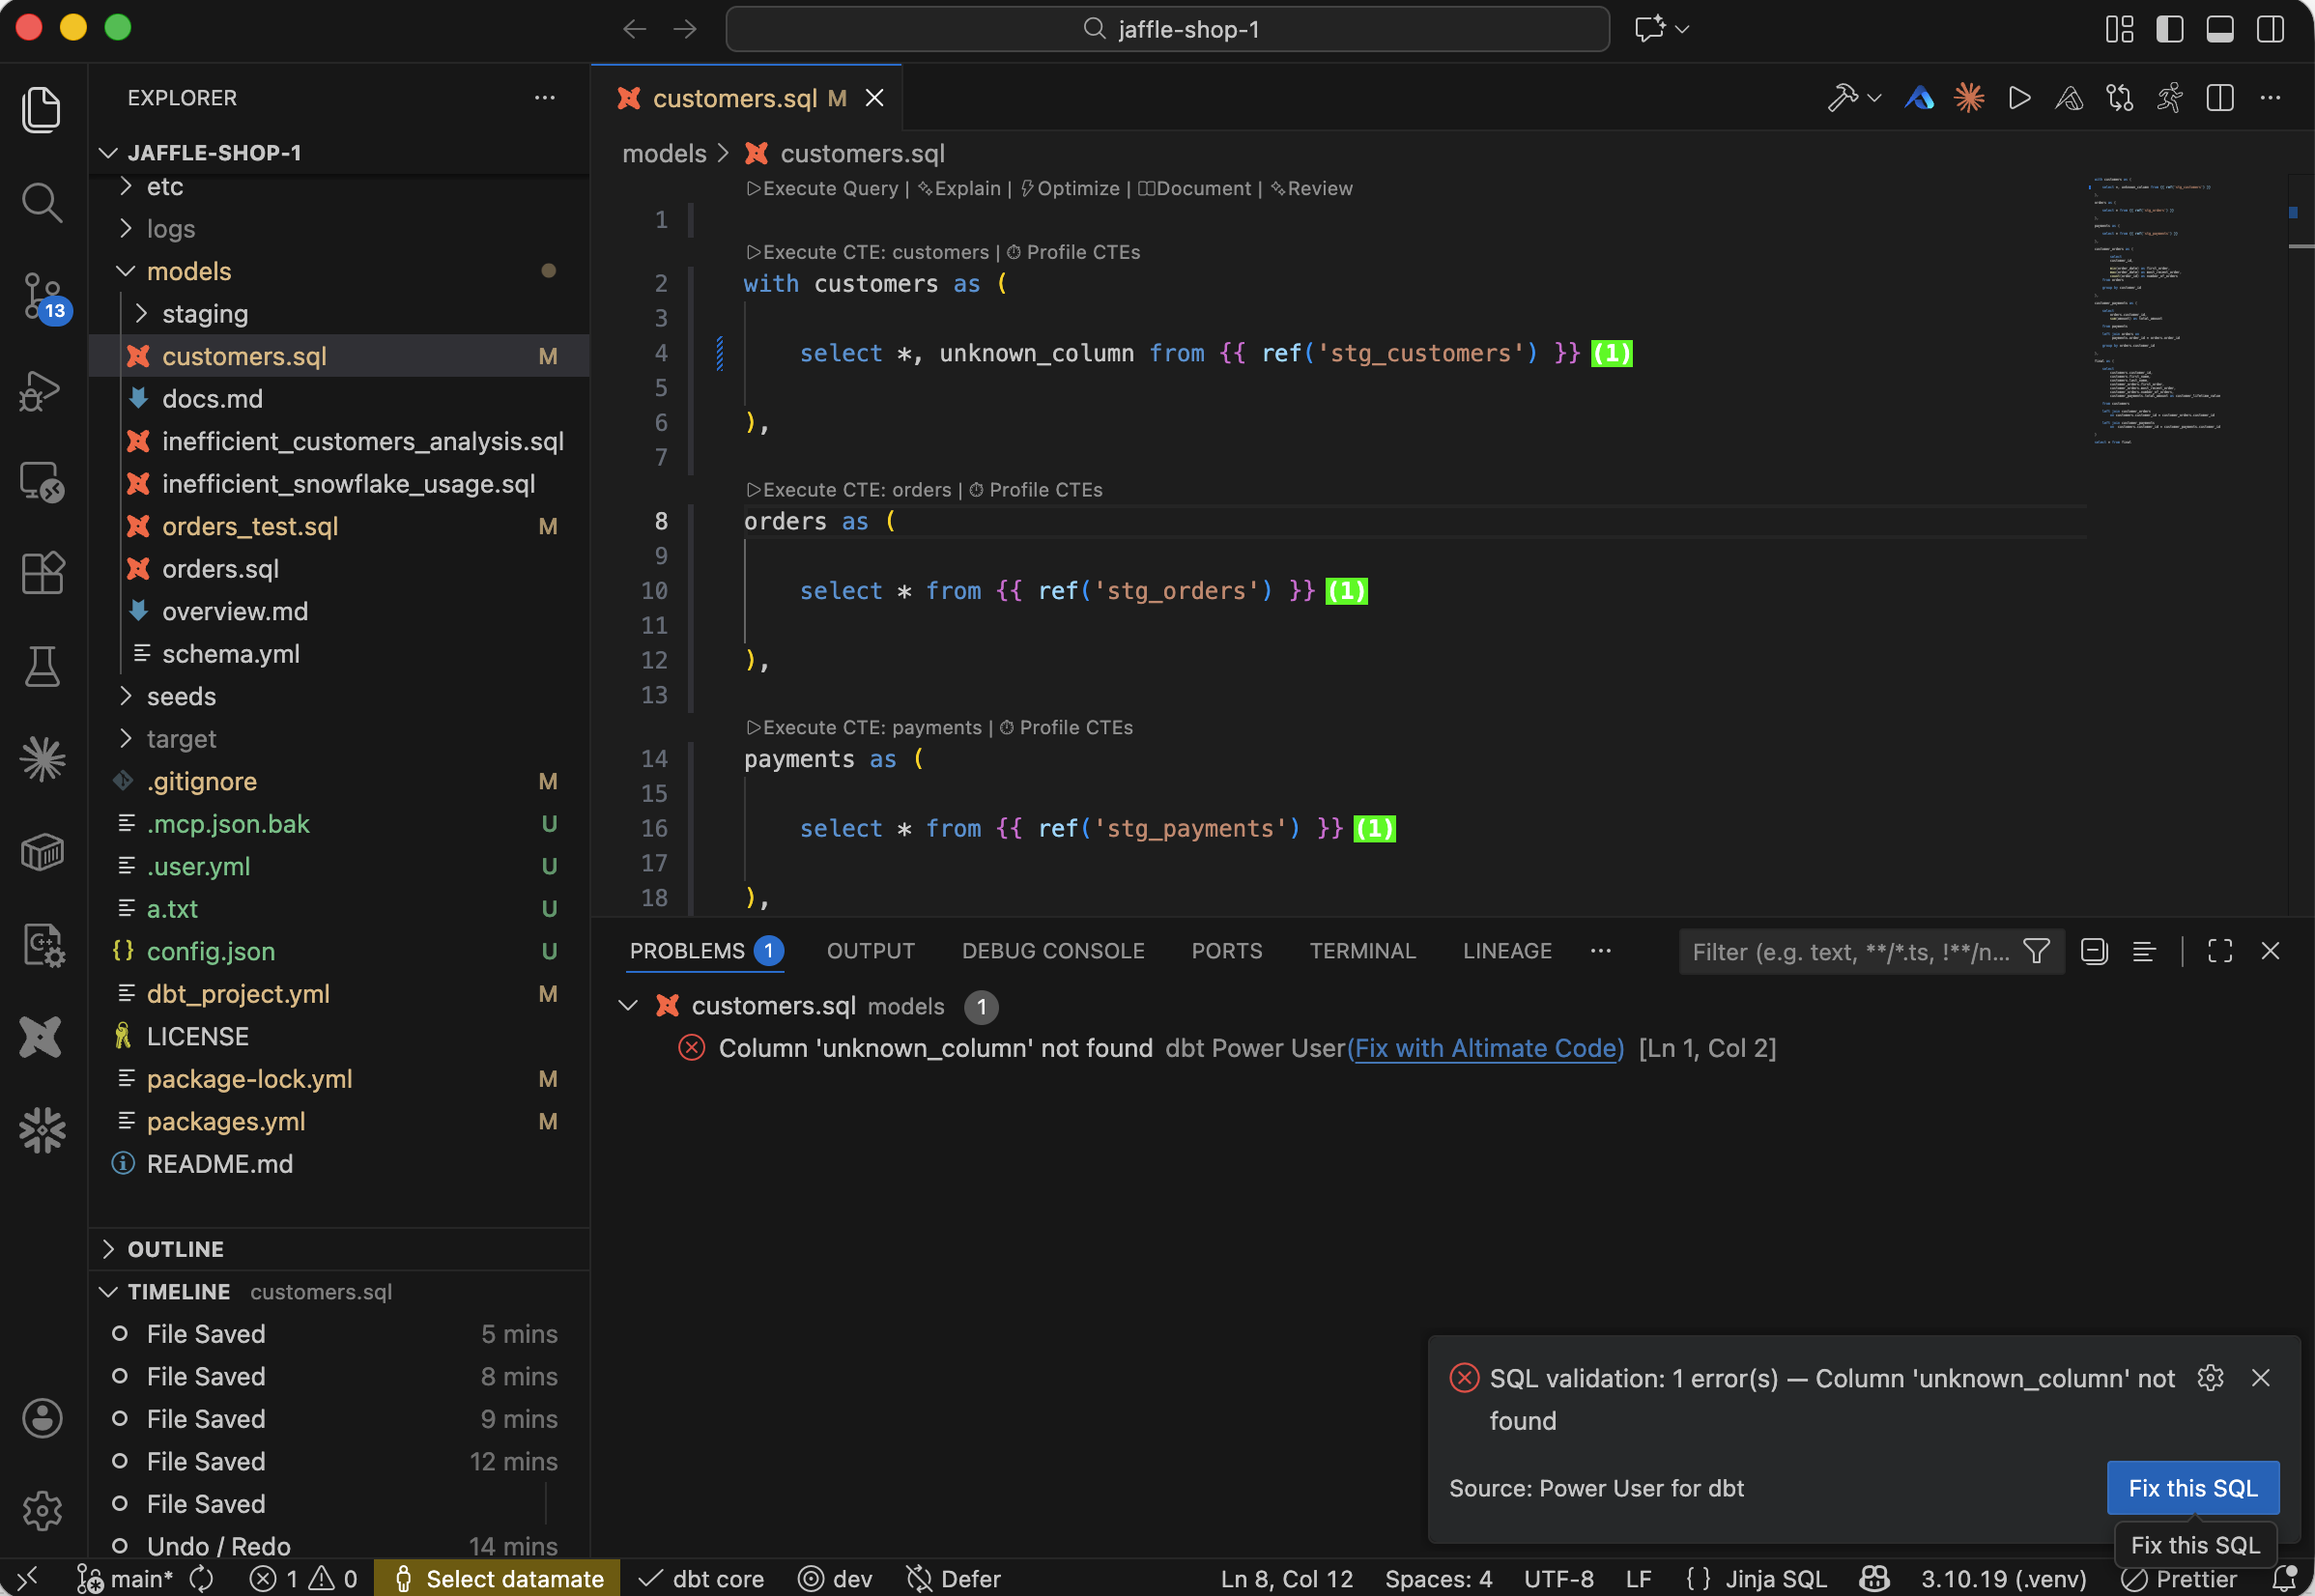Toggle Defer in status bar

tap(953, 1578)
